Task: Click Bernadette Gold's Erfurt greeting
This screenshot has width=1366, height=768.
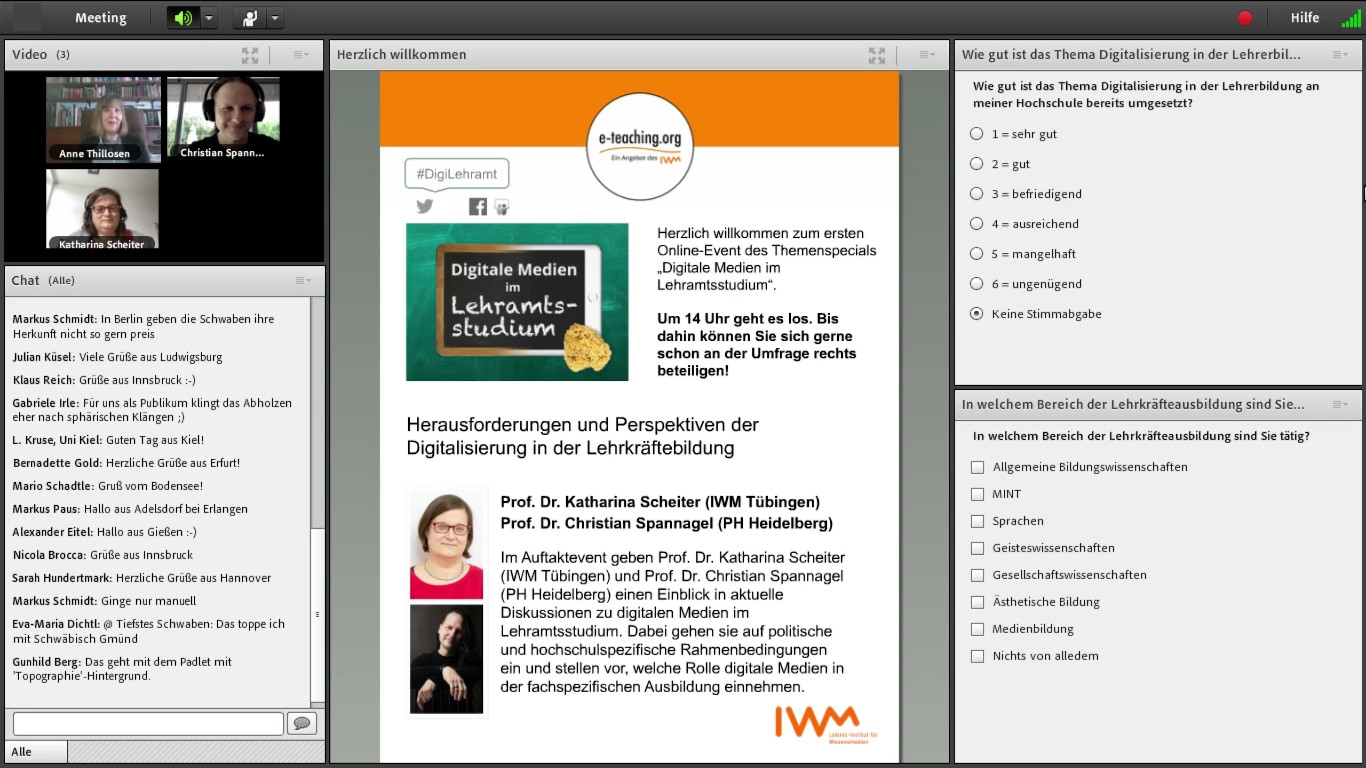Action: coord(127,463)
